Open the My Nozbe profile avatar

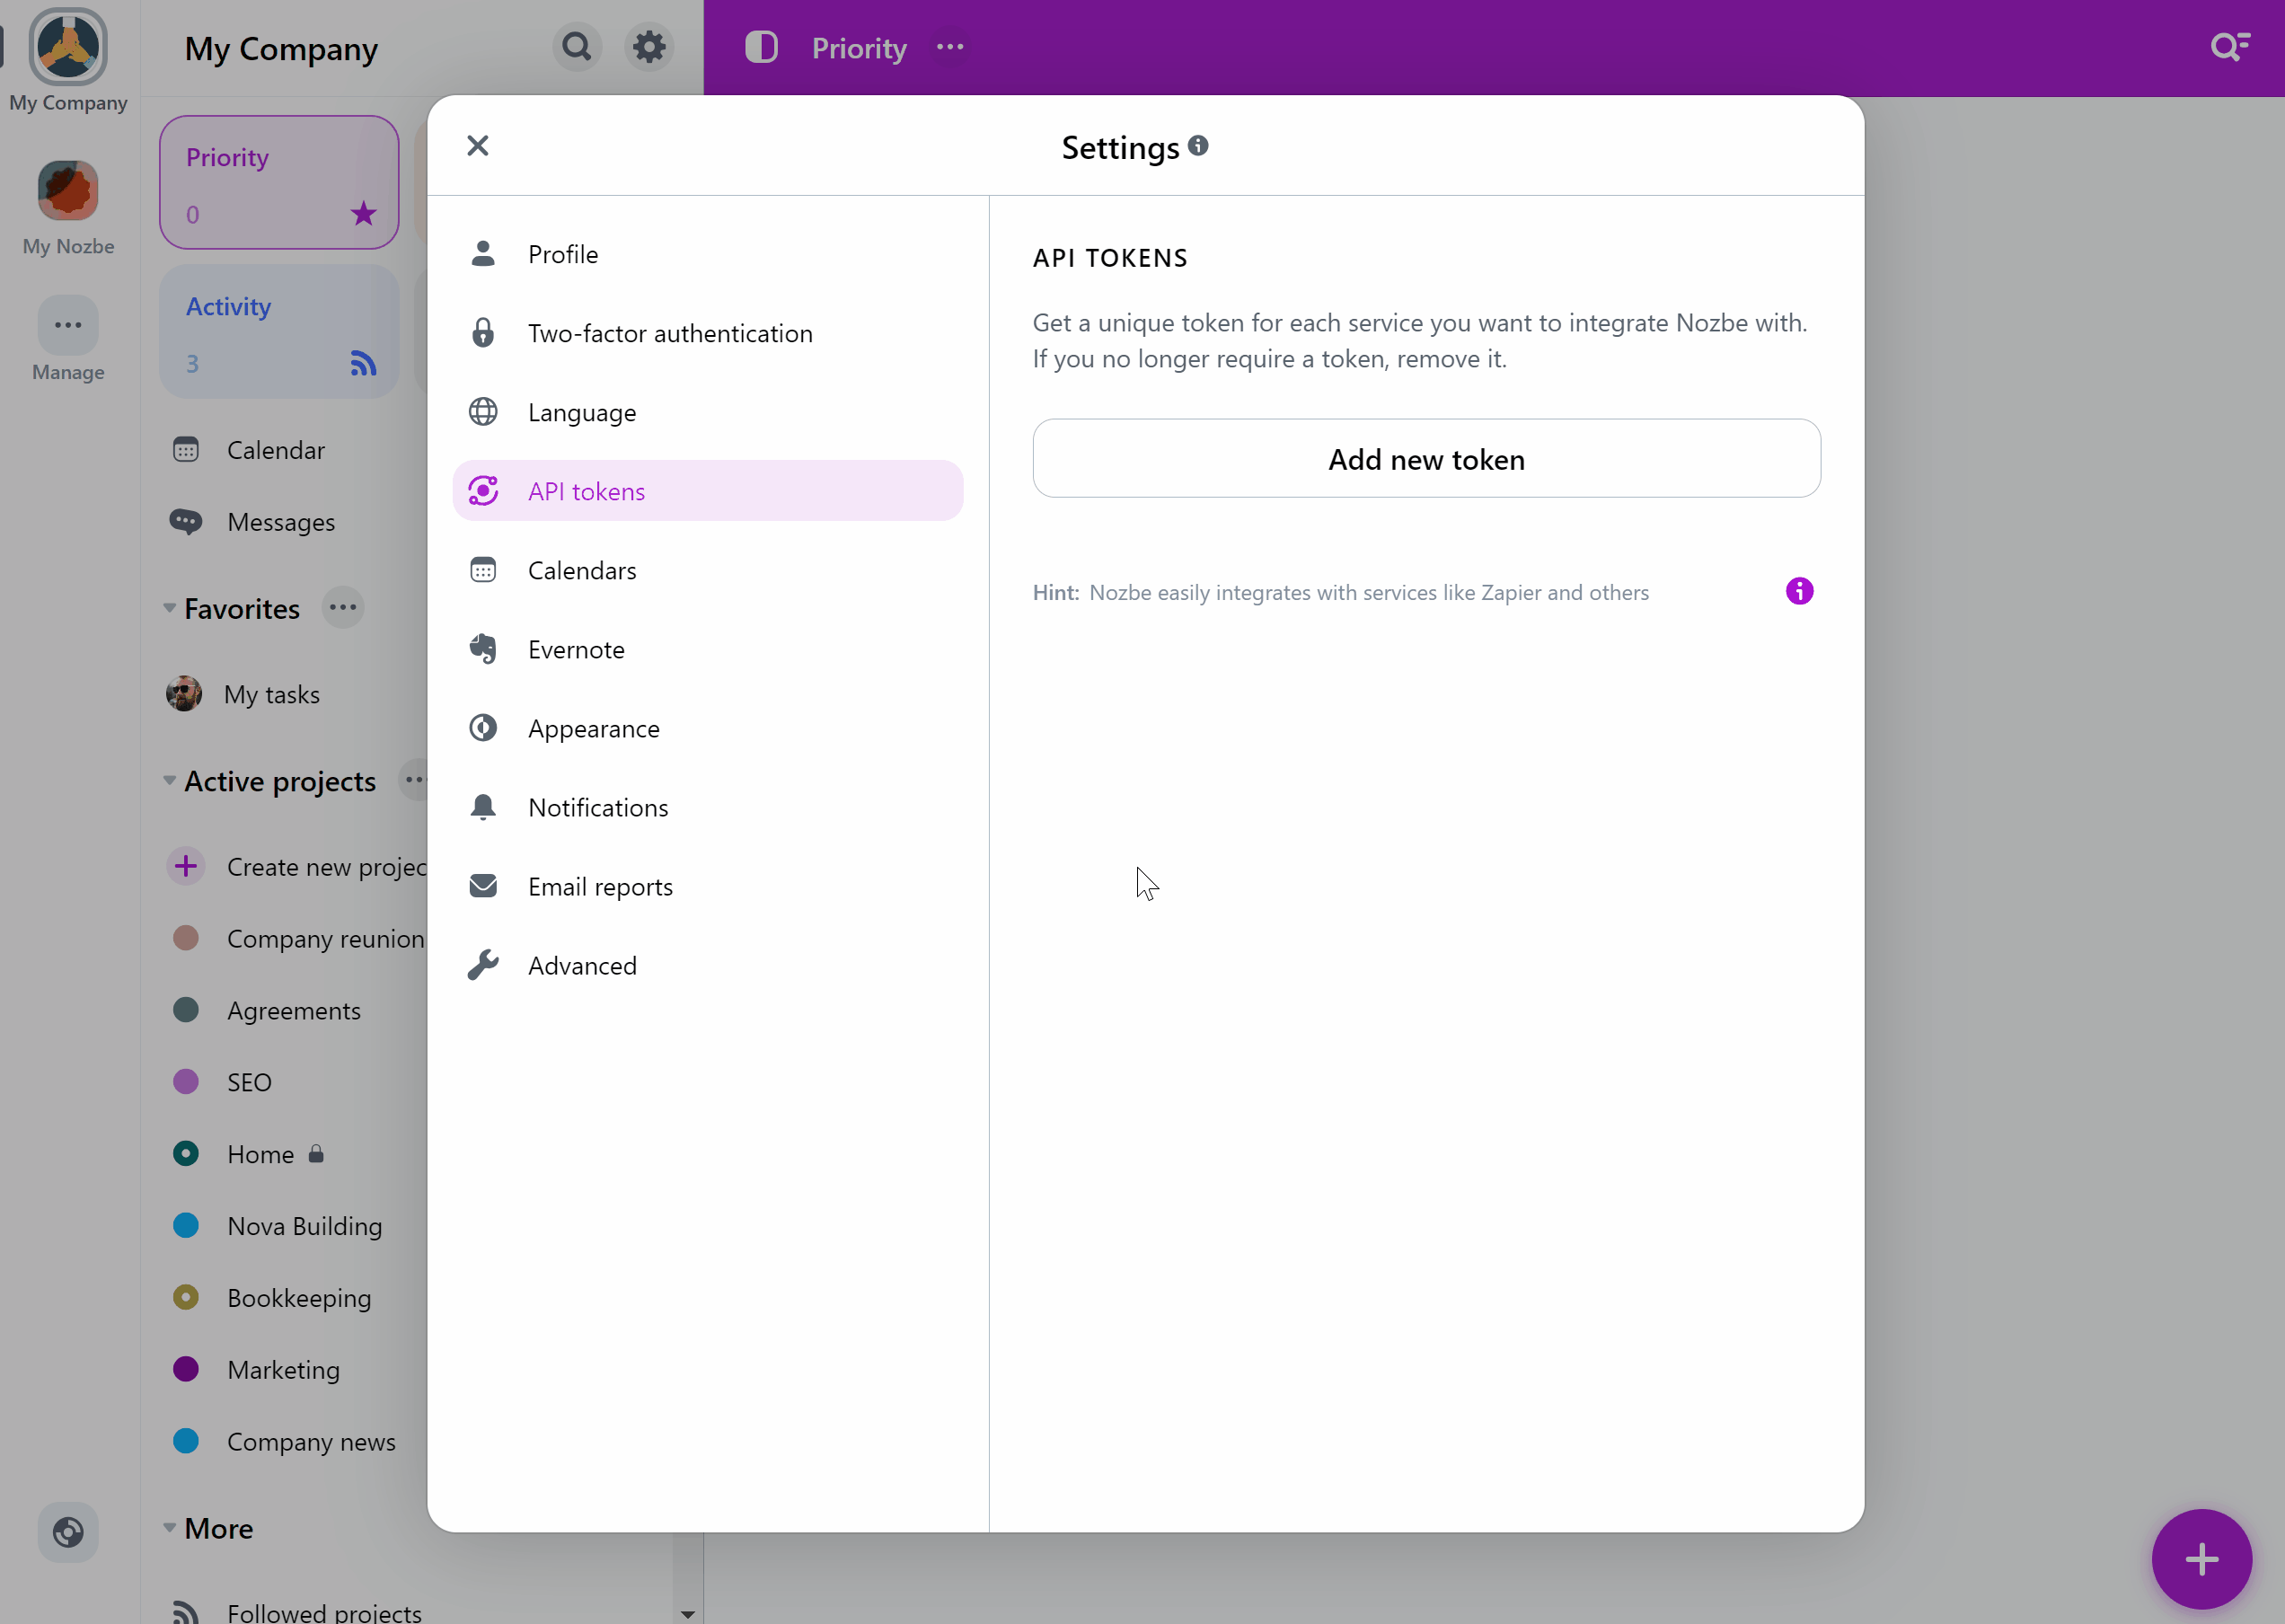point(68,190)
